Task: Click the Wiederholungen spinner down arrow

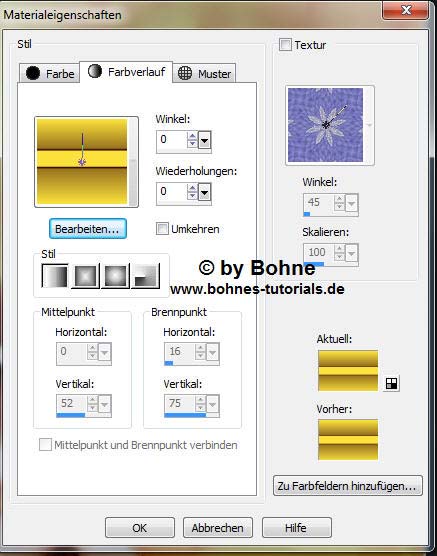Action: tap(193, 196)
